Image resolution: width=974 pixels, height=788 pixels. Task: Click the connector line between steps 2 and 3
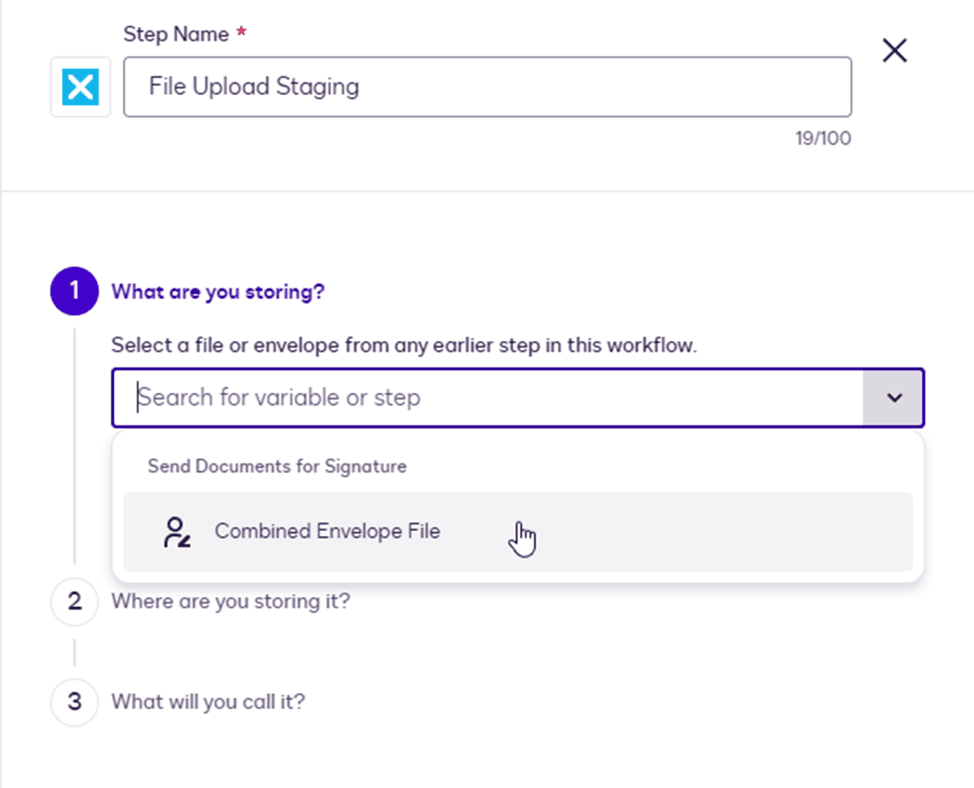click(74, 652)
